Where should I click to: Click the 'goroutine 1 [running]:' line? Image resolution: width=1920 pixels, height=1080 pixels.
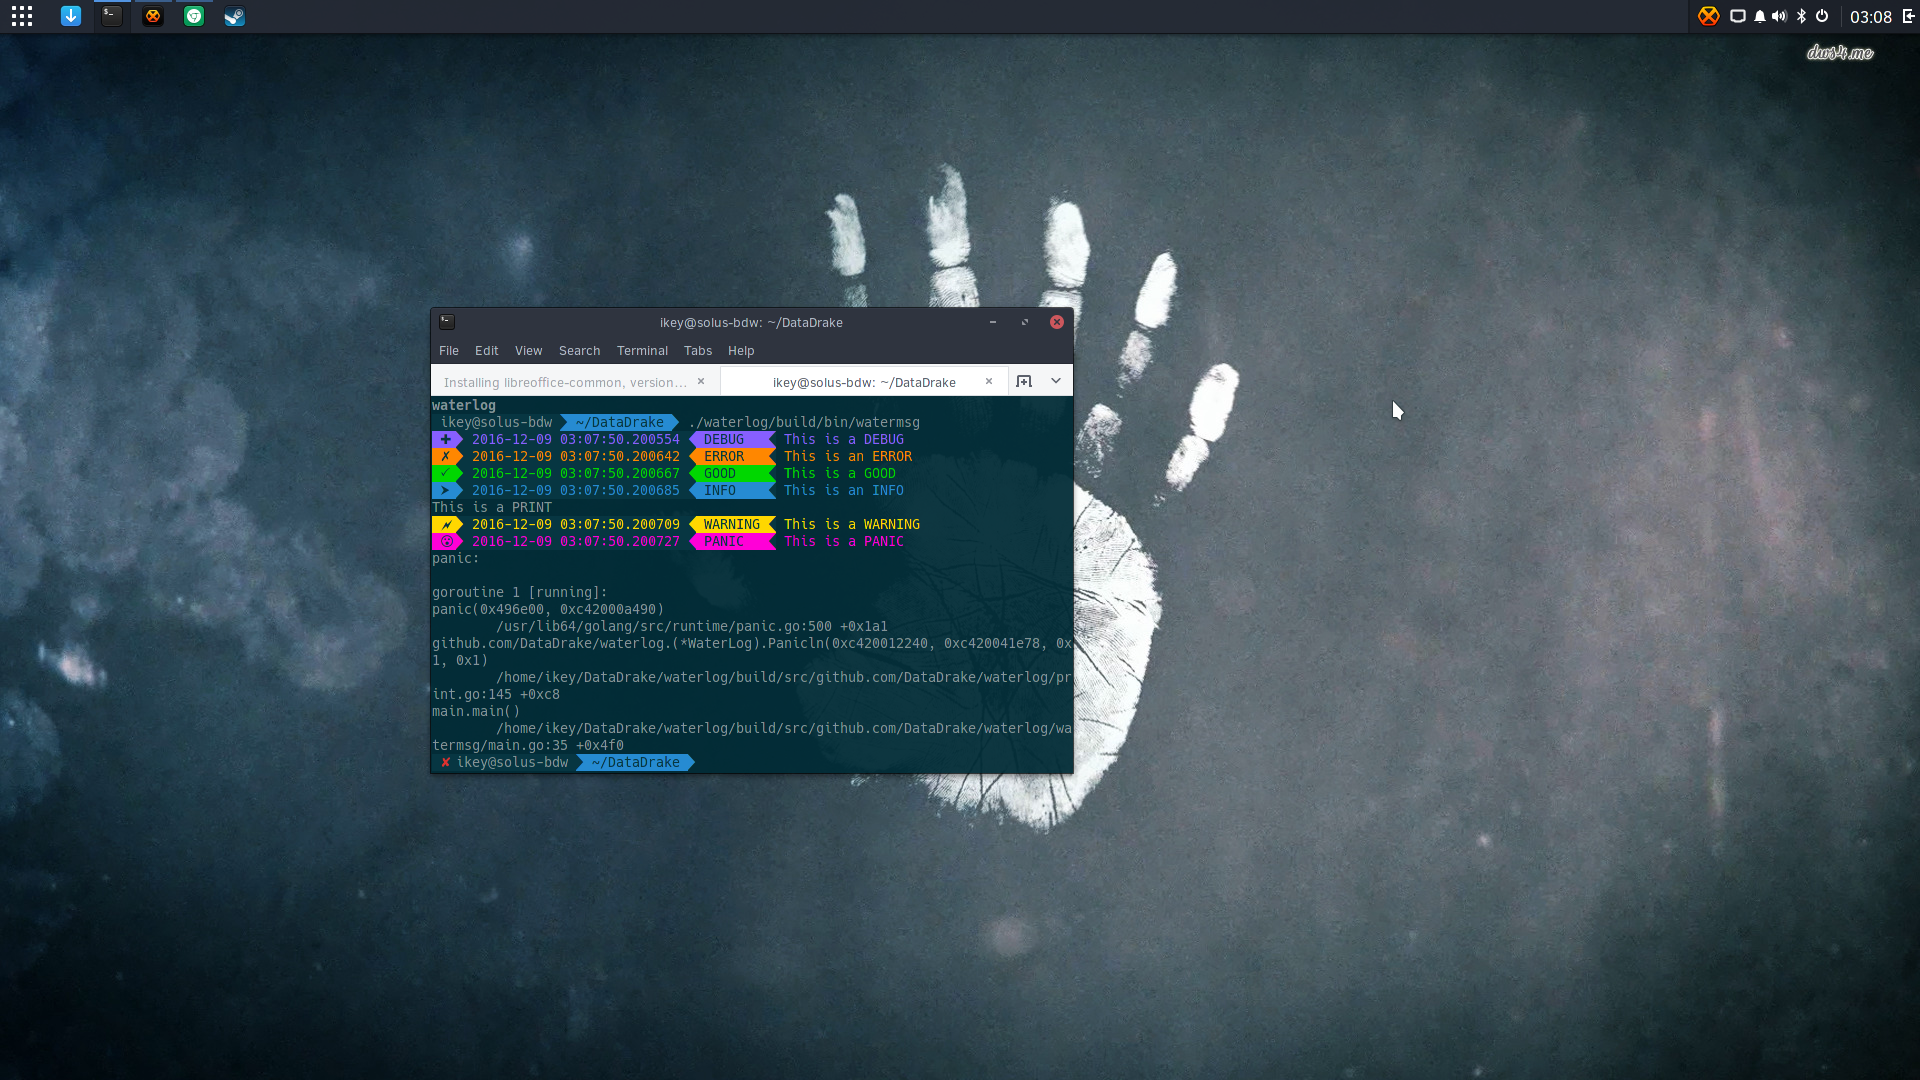coord(520,592)
